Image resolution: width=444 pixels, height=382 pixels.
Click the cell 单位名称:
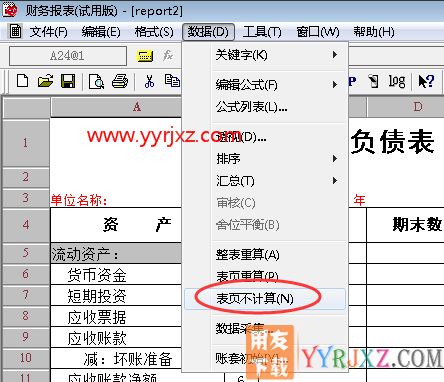click(x=79, y=200)
